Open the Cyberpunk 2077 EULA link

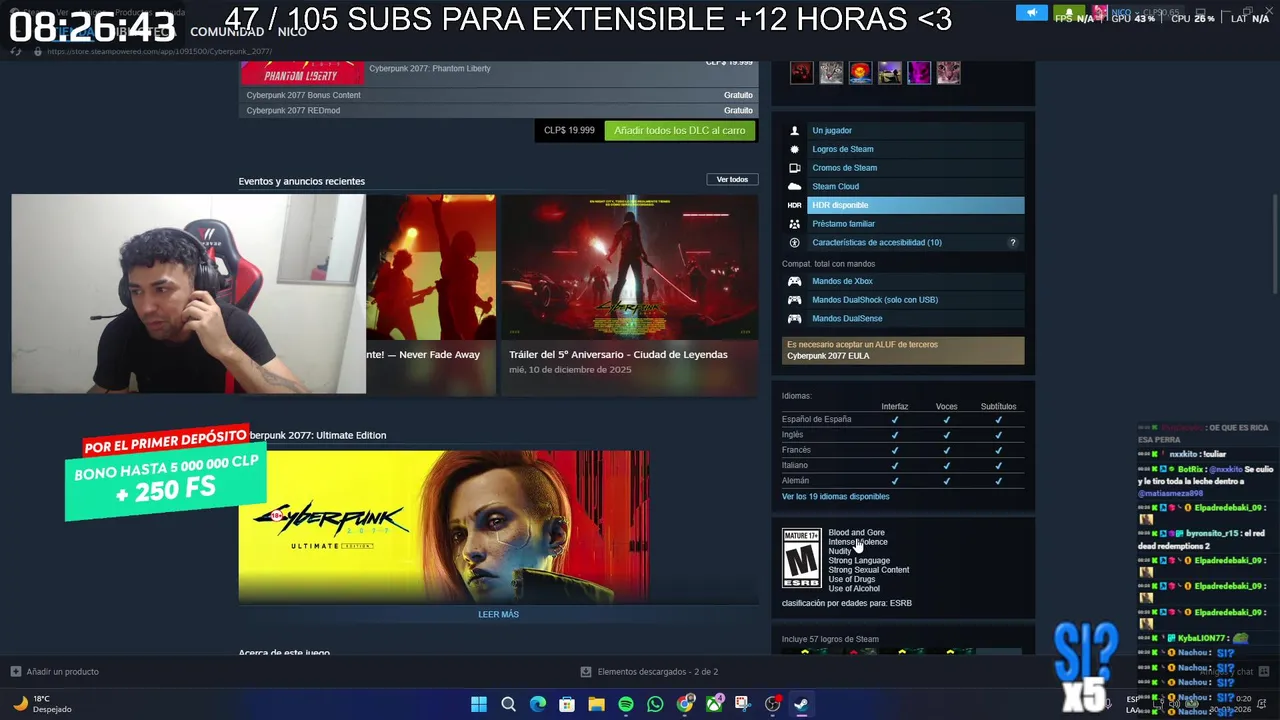(828, 356)
